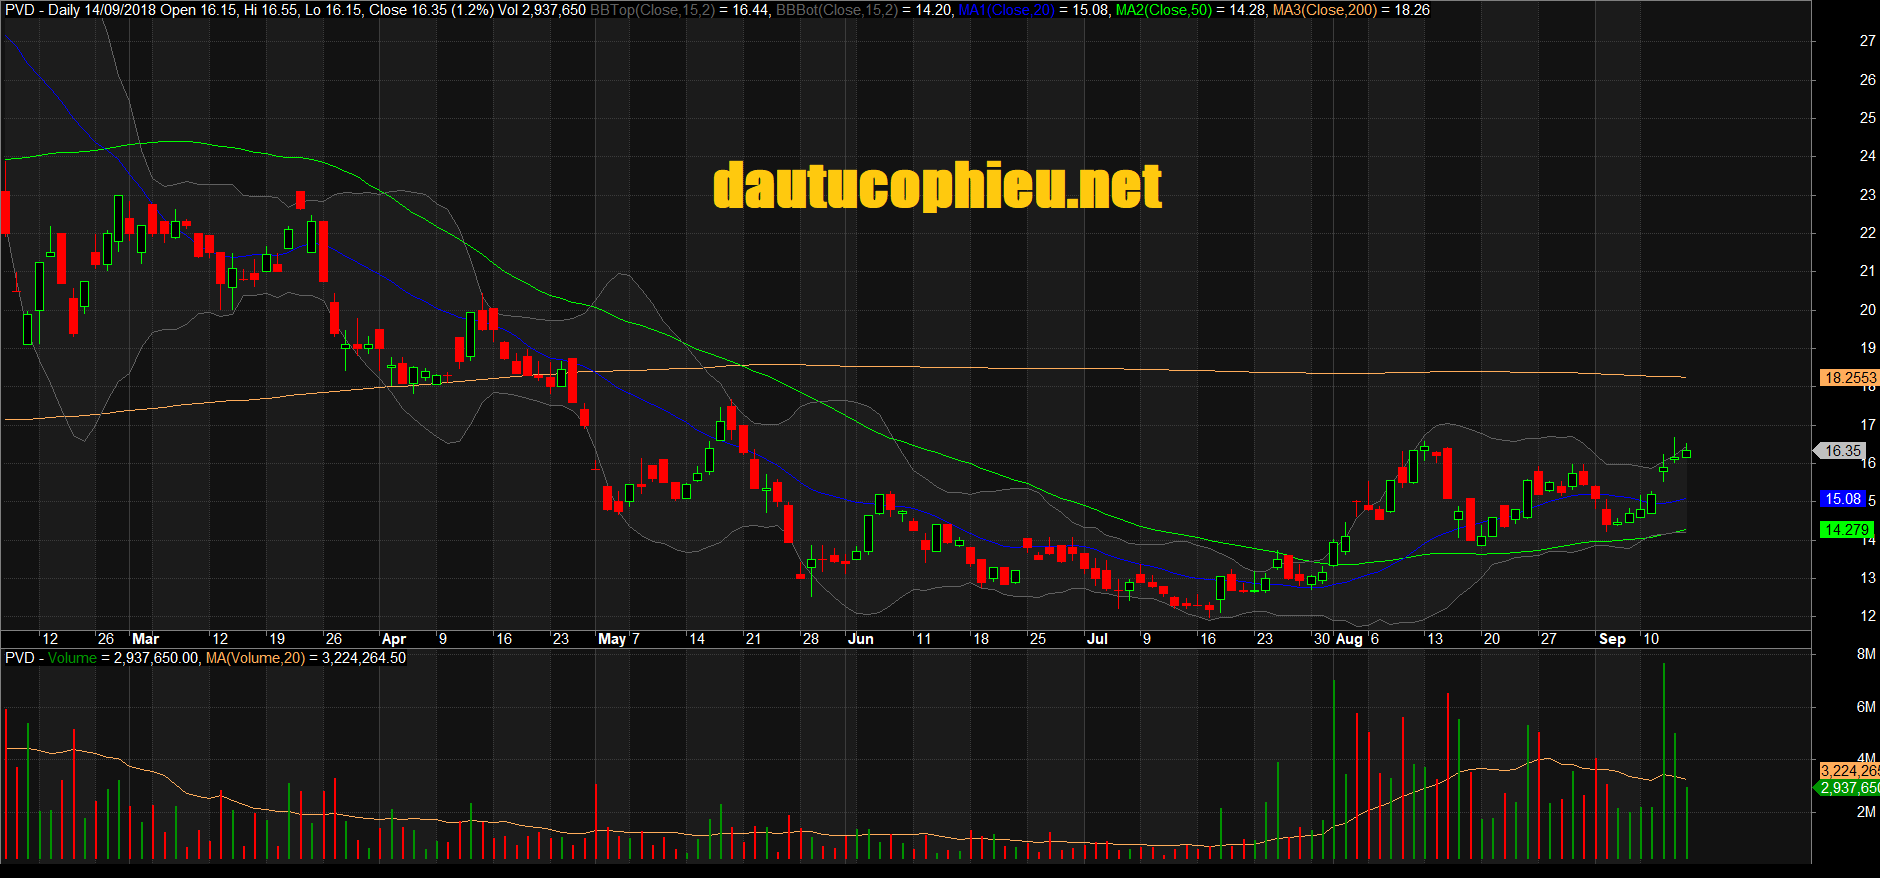Image resolution: width=1880 pixels, height=878 pixels.
Task: Click the PVD Daily chart title text
Action: 42,10
